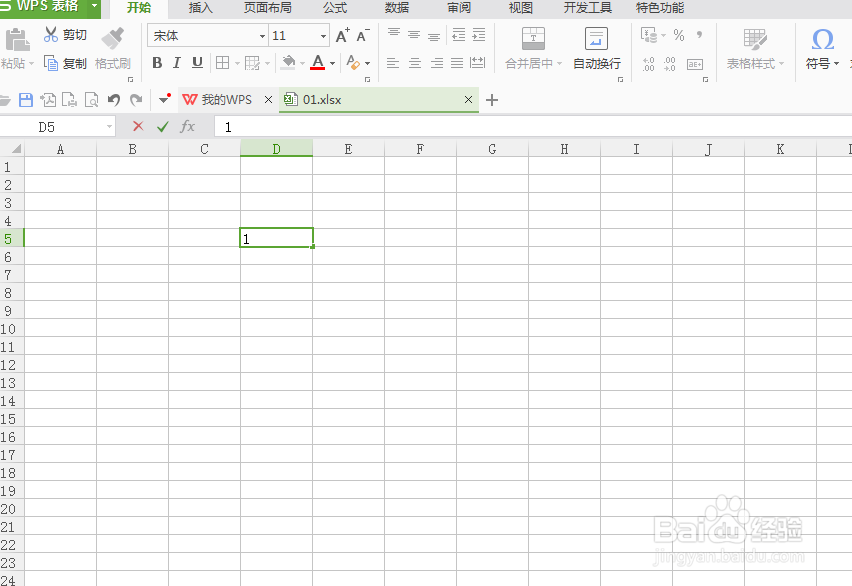Click the distributed alignment icon
This screenshot has height=586, width=852.
click(477, 63)
